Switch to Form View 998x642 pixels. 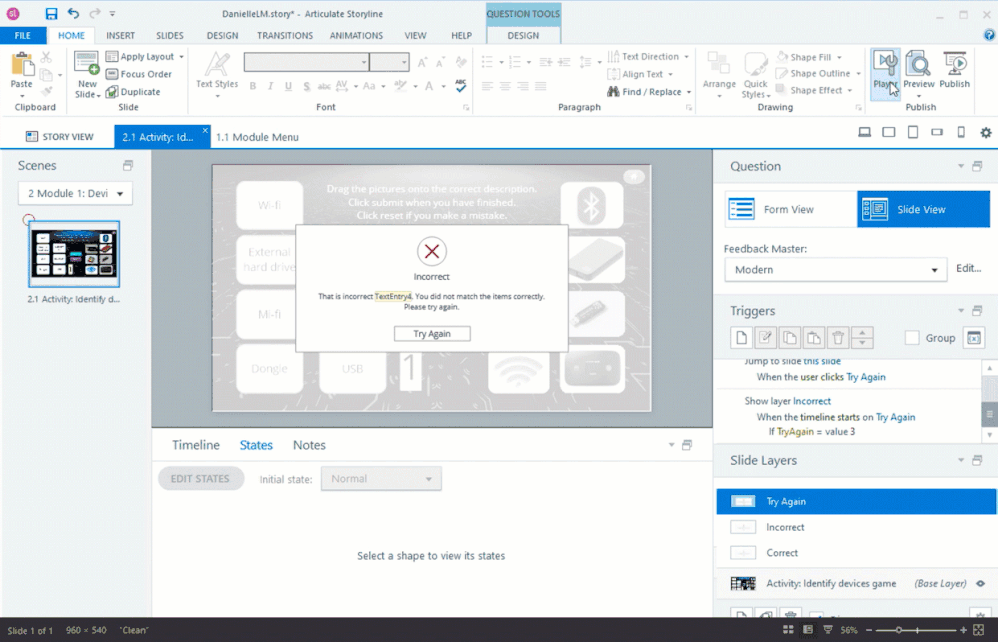tap(790, 210)
